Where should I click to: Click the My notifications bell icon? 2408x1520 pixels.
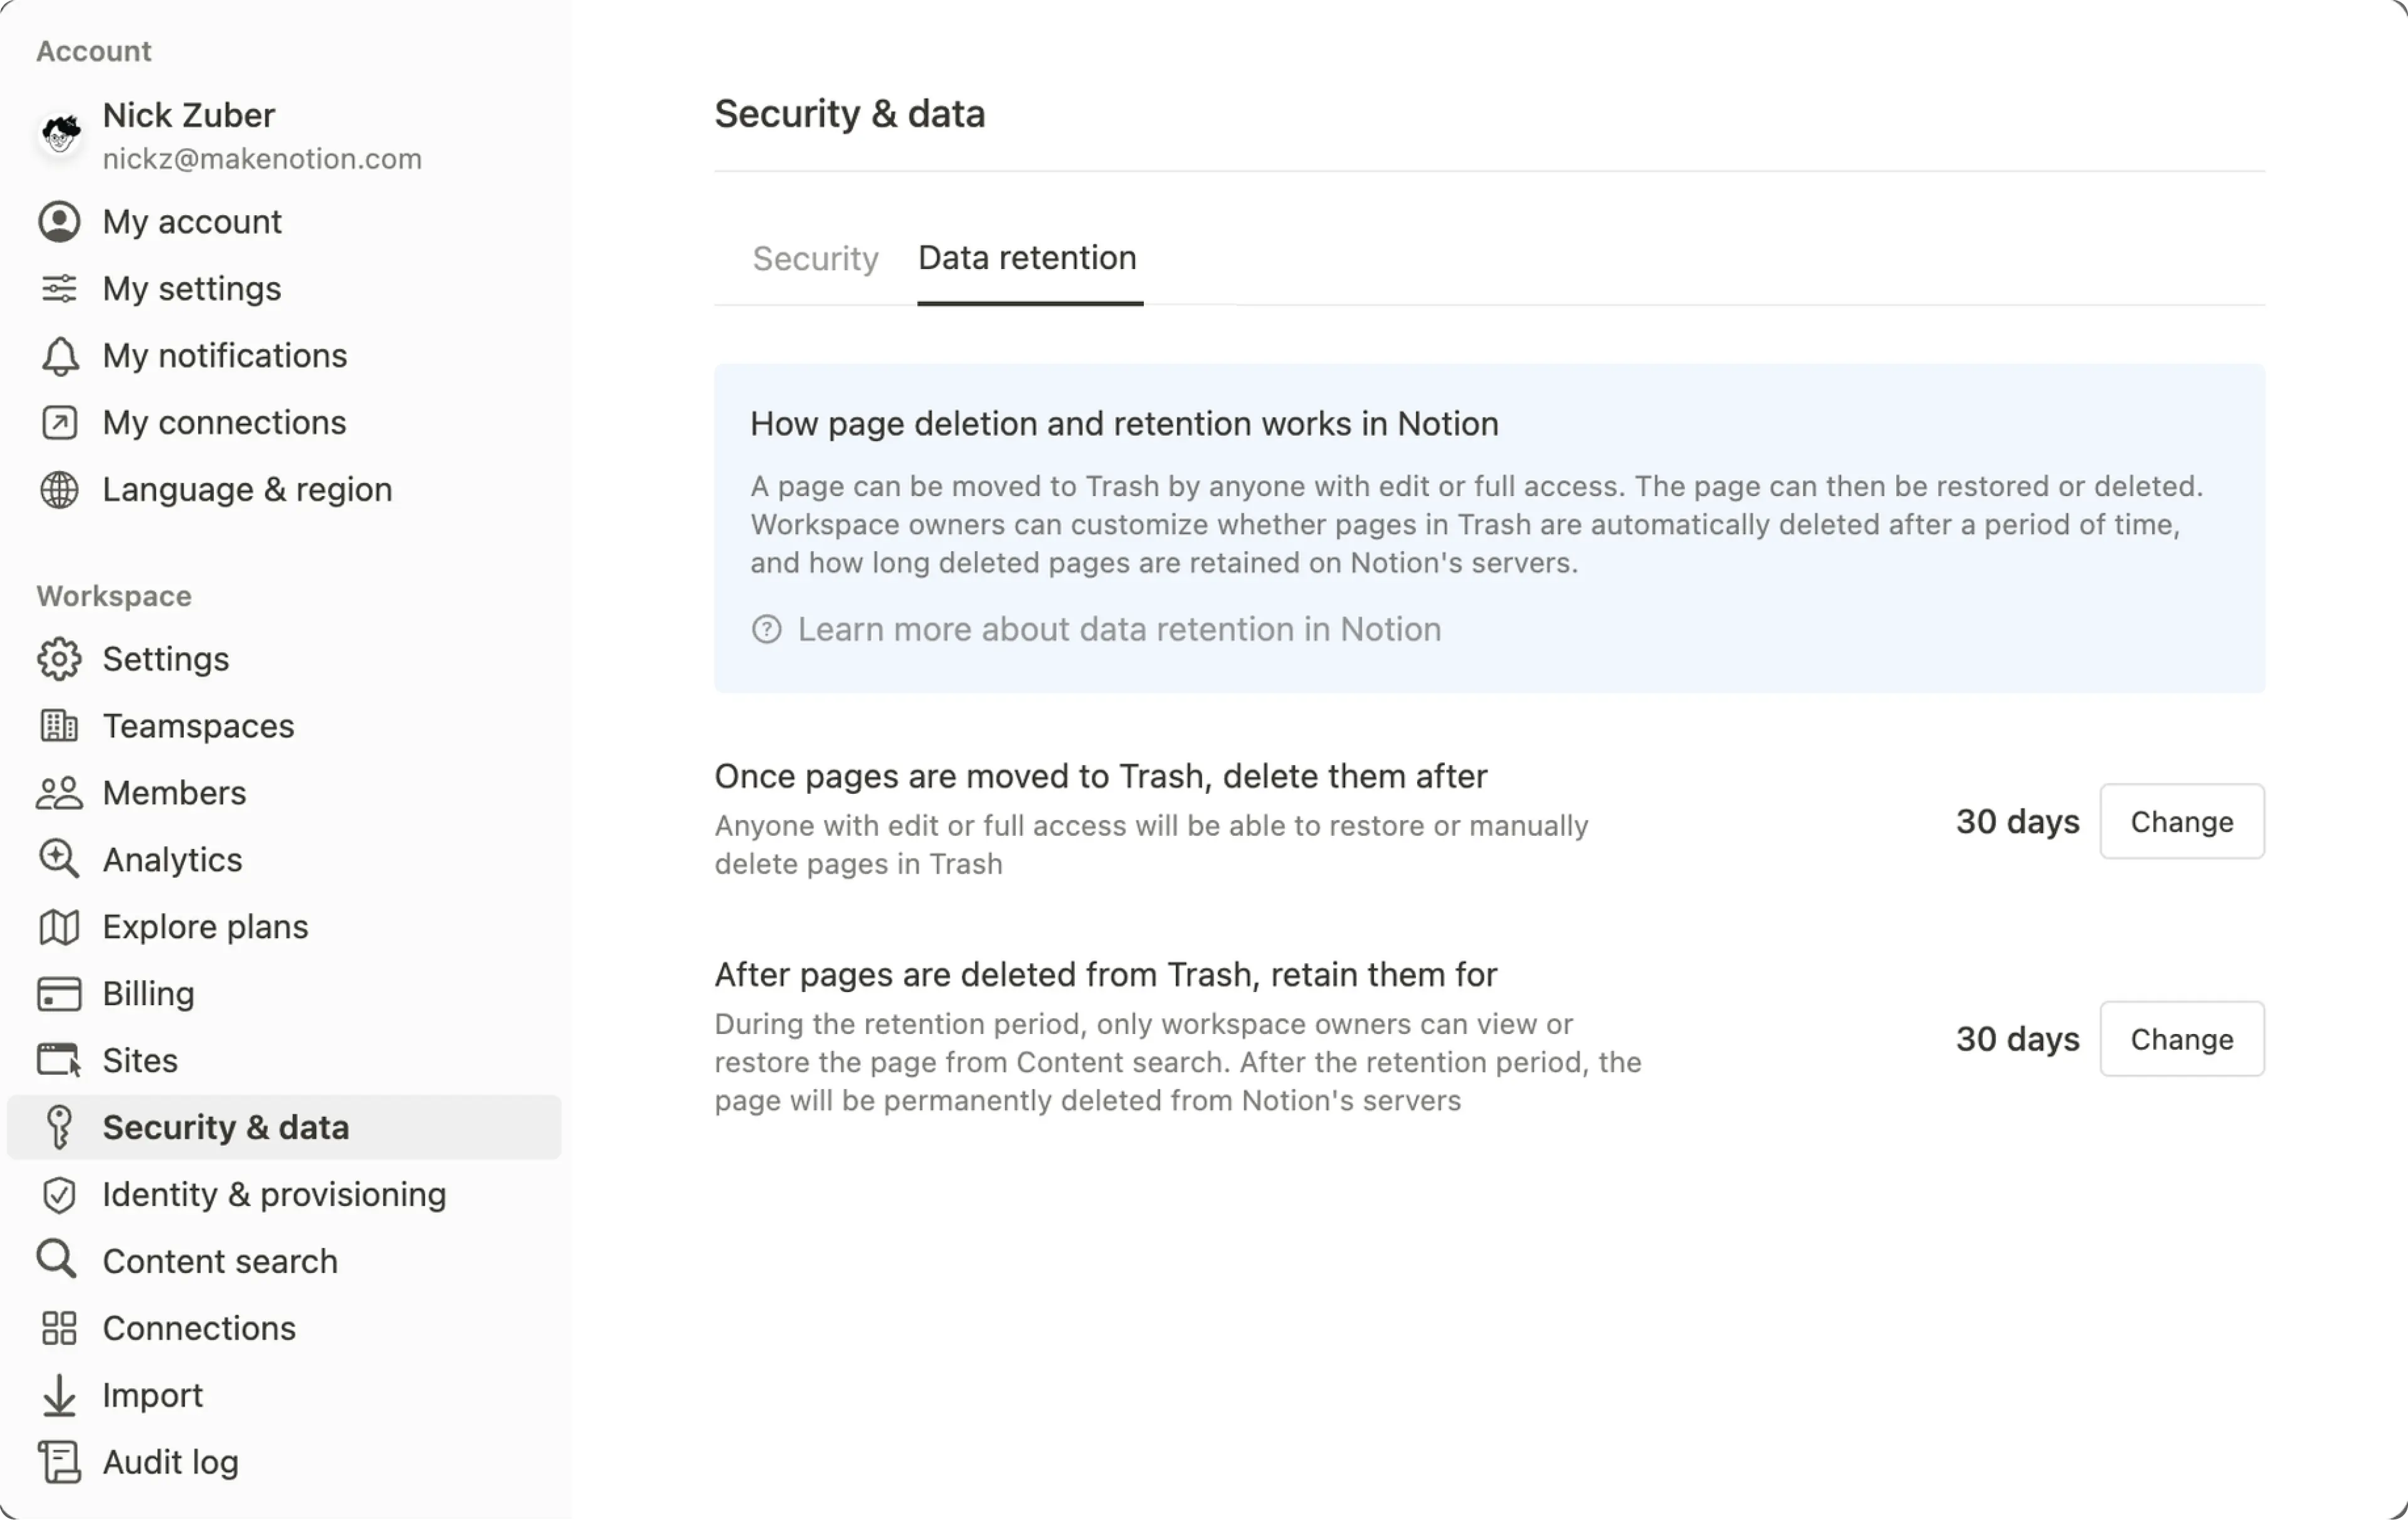59,355
